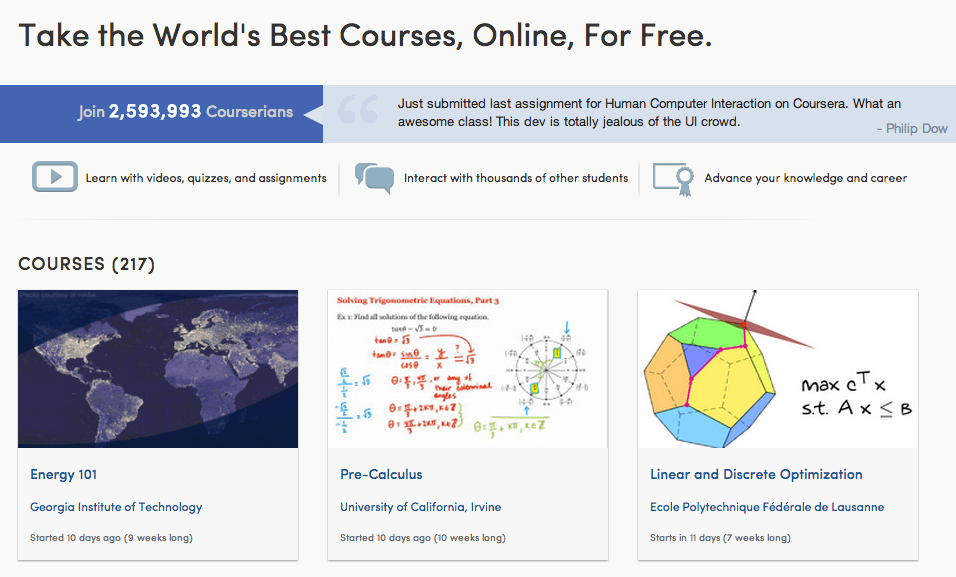This screenshot has width=956, height=577.
Task: Click the large quotation marks icon
Action: [x=357, y=110]
